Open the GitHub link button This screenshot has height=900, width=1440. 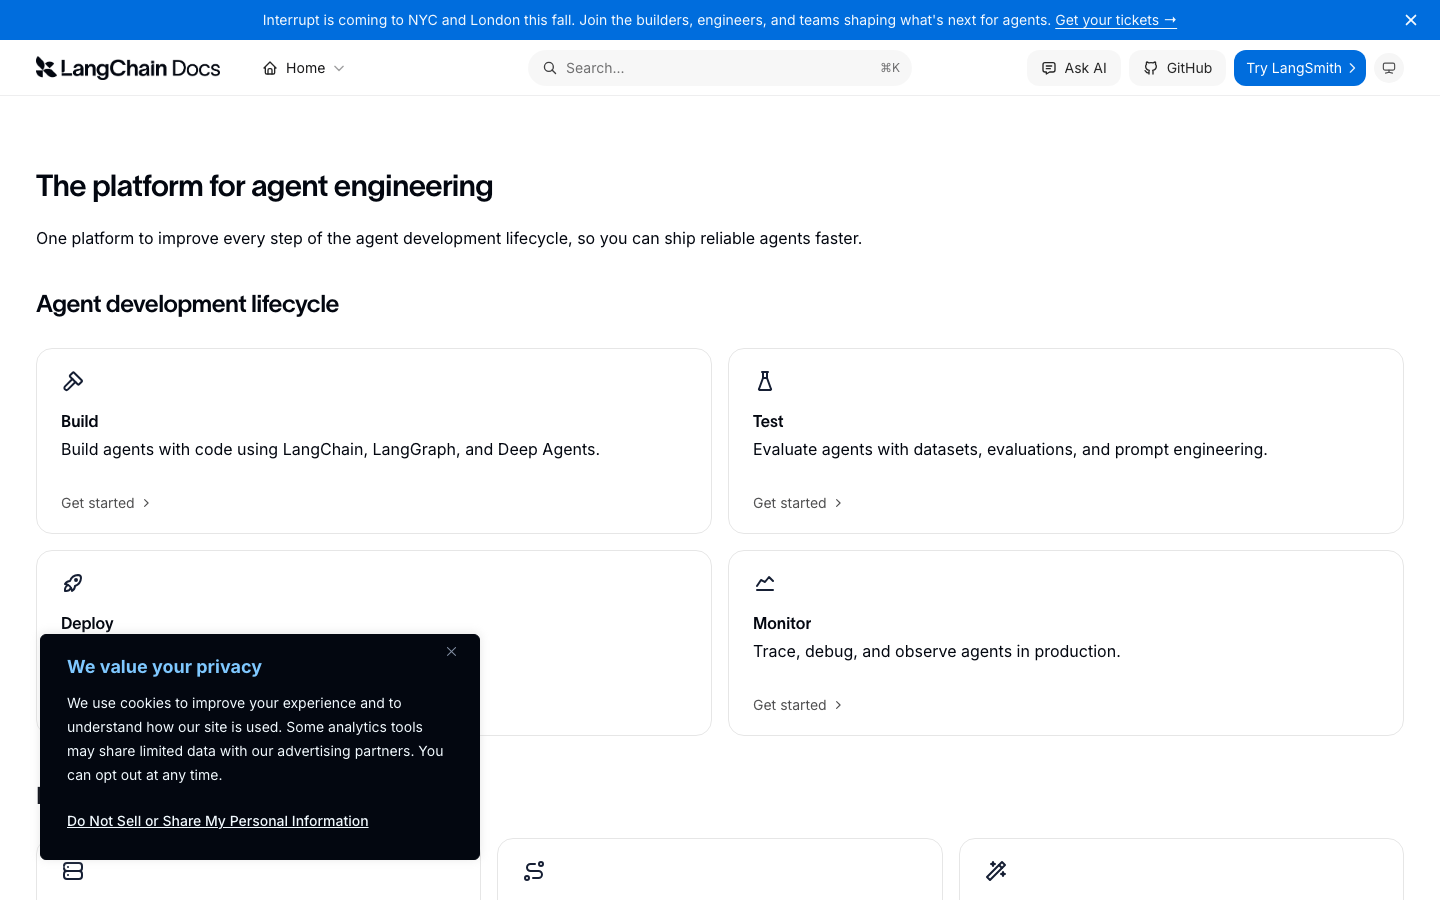(1177, 68)
